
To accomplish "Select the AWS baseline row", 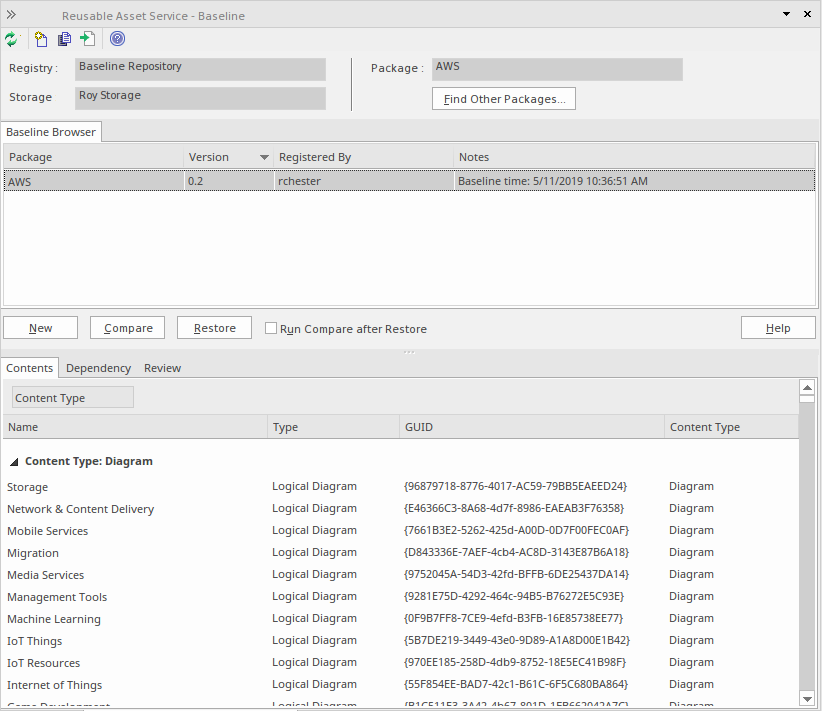I will tap(400, 182).
